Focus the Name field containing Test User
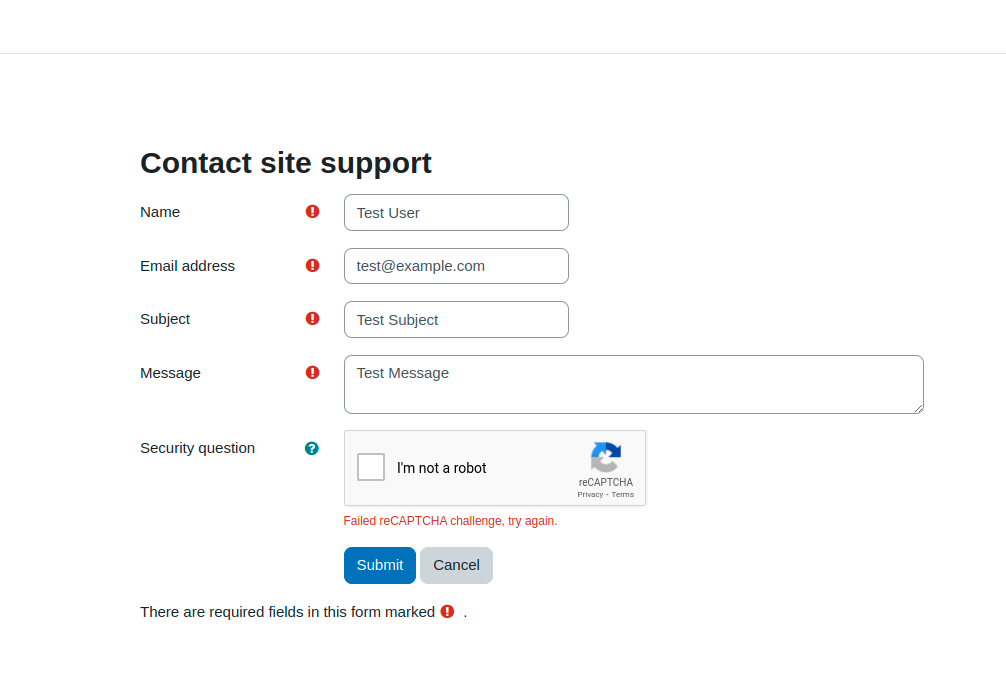This screenshot has width=1006, height=688. point(456,212)
